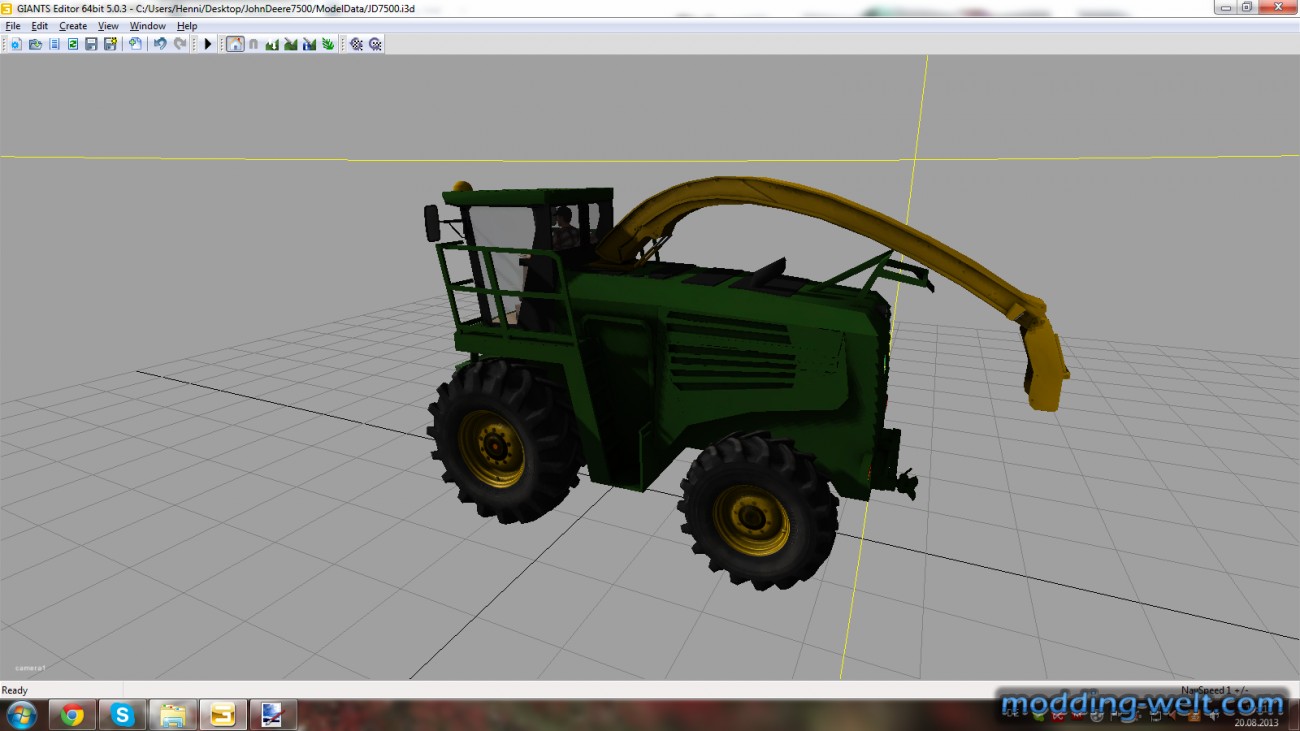The width and height of the screenshot is (1300, 731).
Task: Click the blue document list icon
Action: [54, 44]
